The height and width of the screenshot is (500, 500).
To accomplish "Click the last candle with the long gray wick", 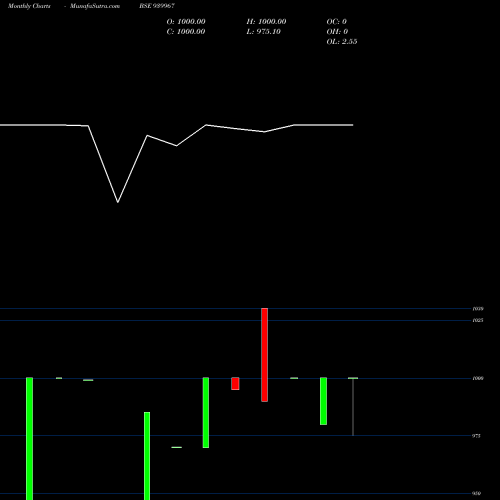I will pyautogui.click(x=353, y=407).
